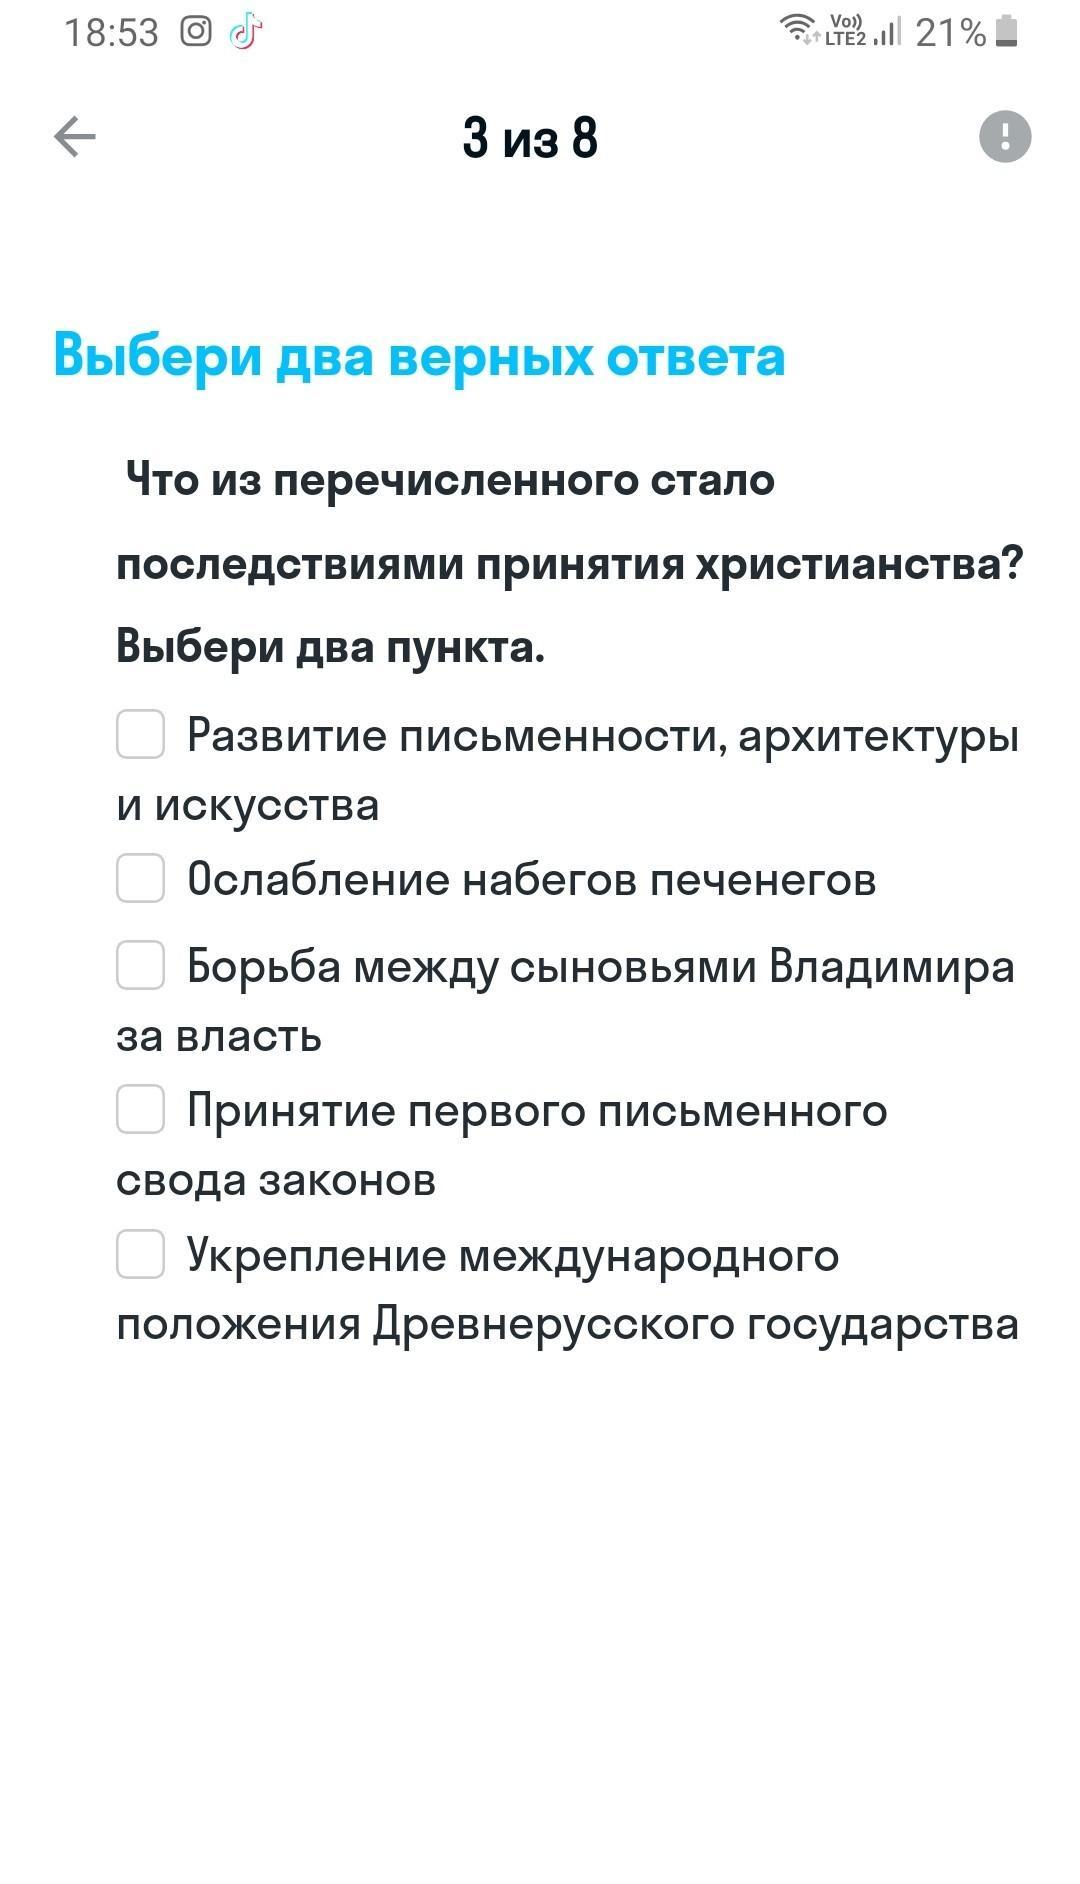Tick 'Борьба между сыновьями Владимира' checkbox
Screen dimensions: 1080x1884
click(x=141, y=965)
